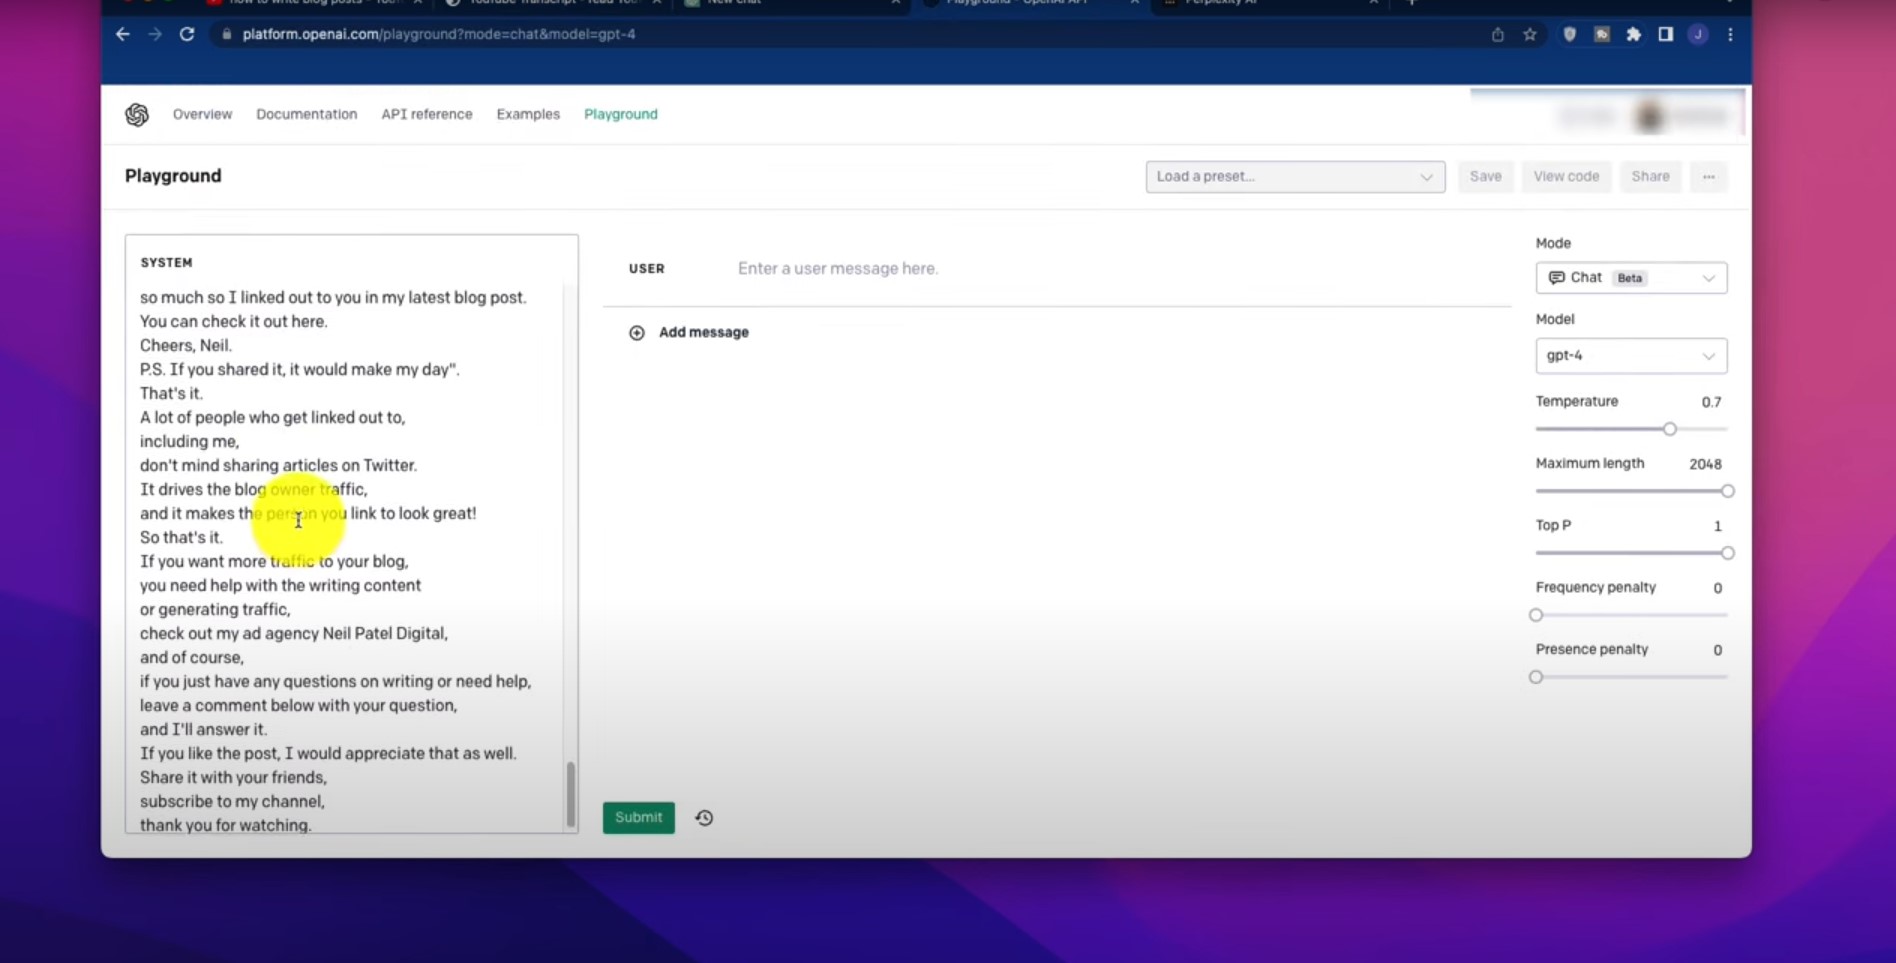Click the text "That's it." below the P.S. line

(171, 393)
